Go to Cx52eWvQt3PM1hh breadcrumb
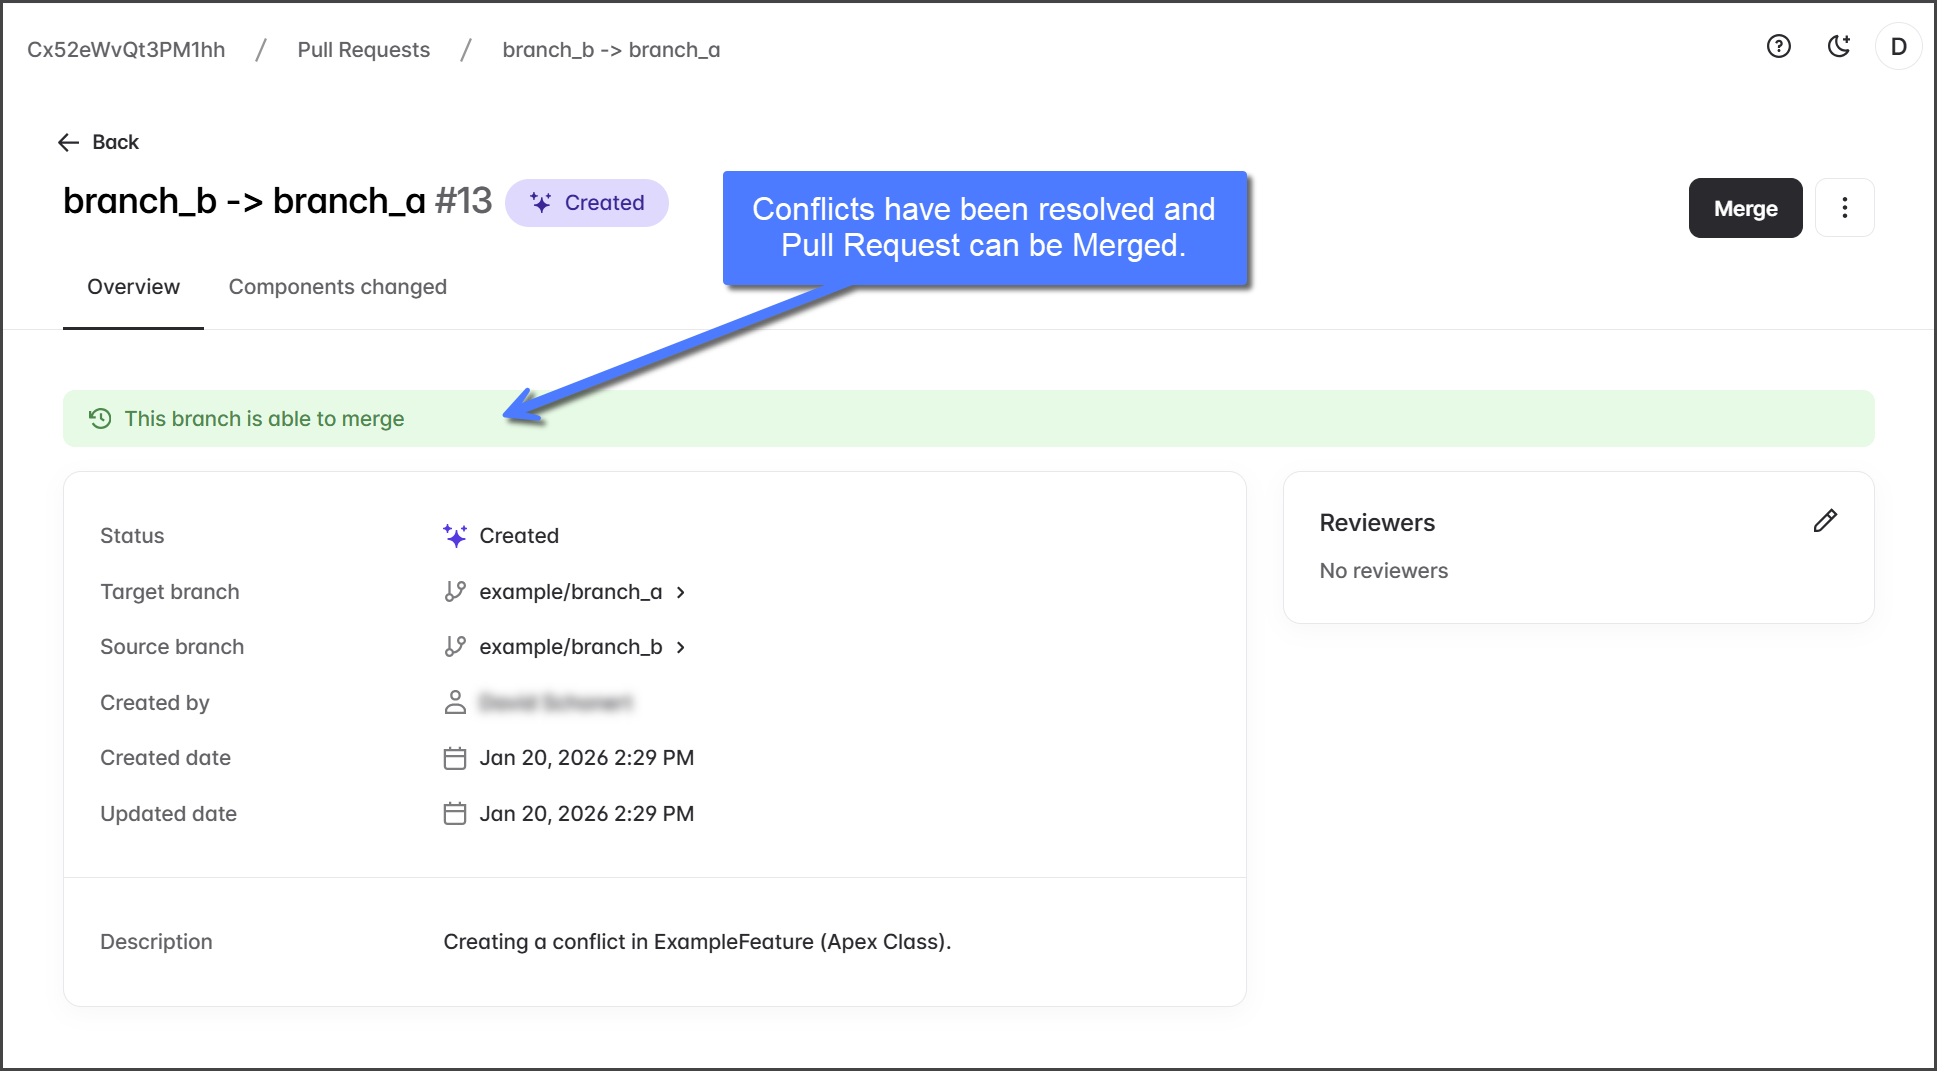The height and width of the screenshot is (1071, 1937). (x=126, y=50)
